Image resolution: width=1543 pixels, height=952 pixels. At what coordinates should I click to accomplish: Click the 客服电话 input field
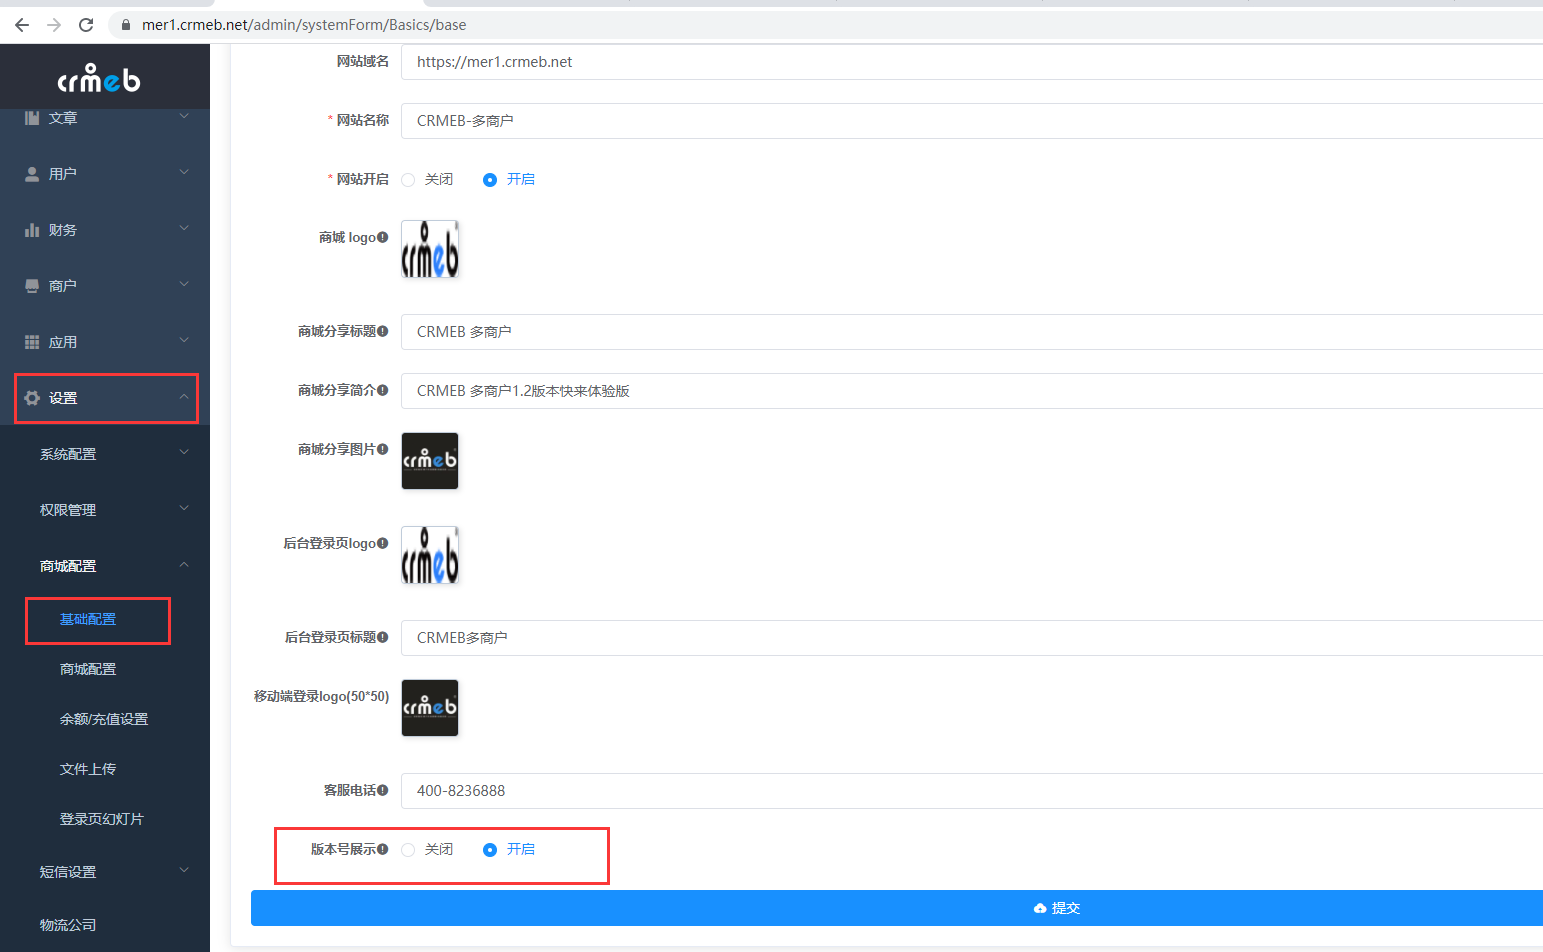click(x=972, y=791)
